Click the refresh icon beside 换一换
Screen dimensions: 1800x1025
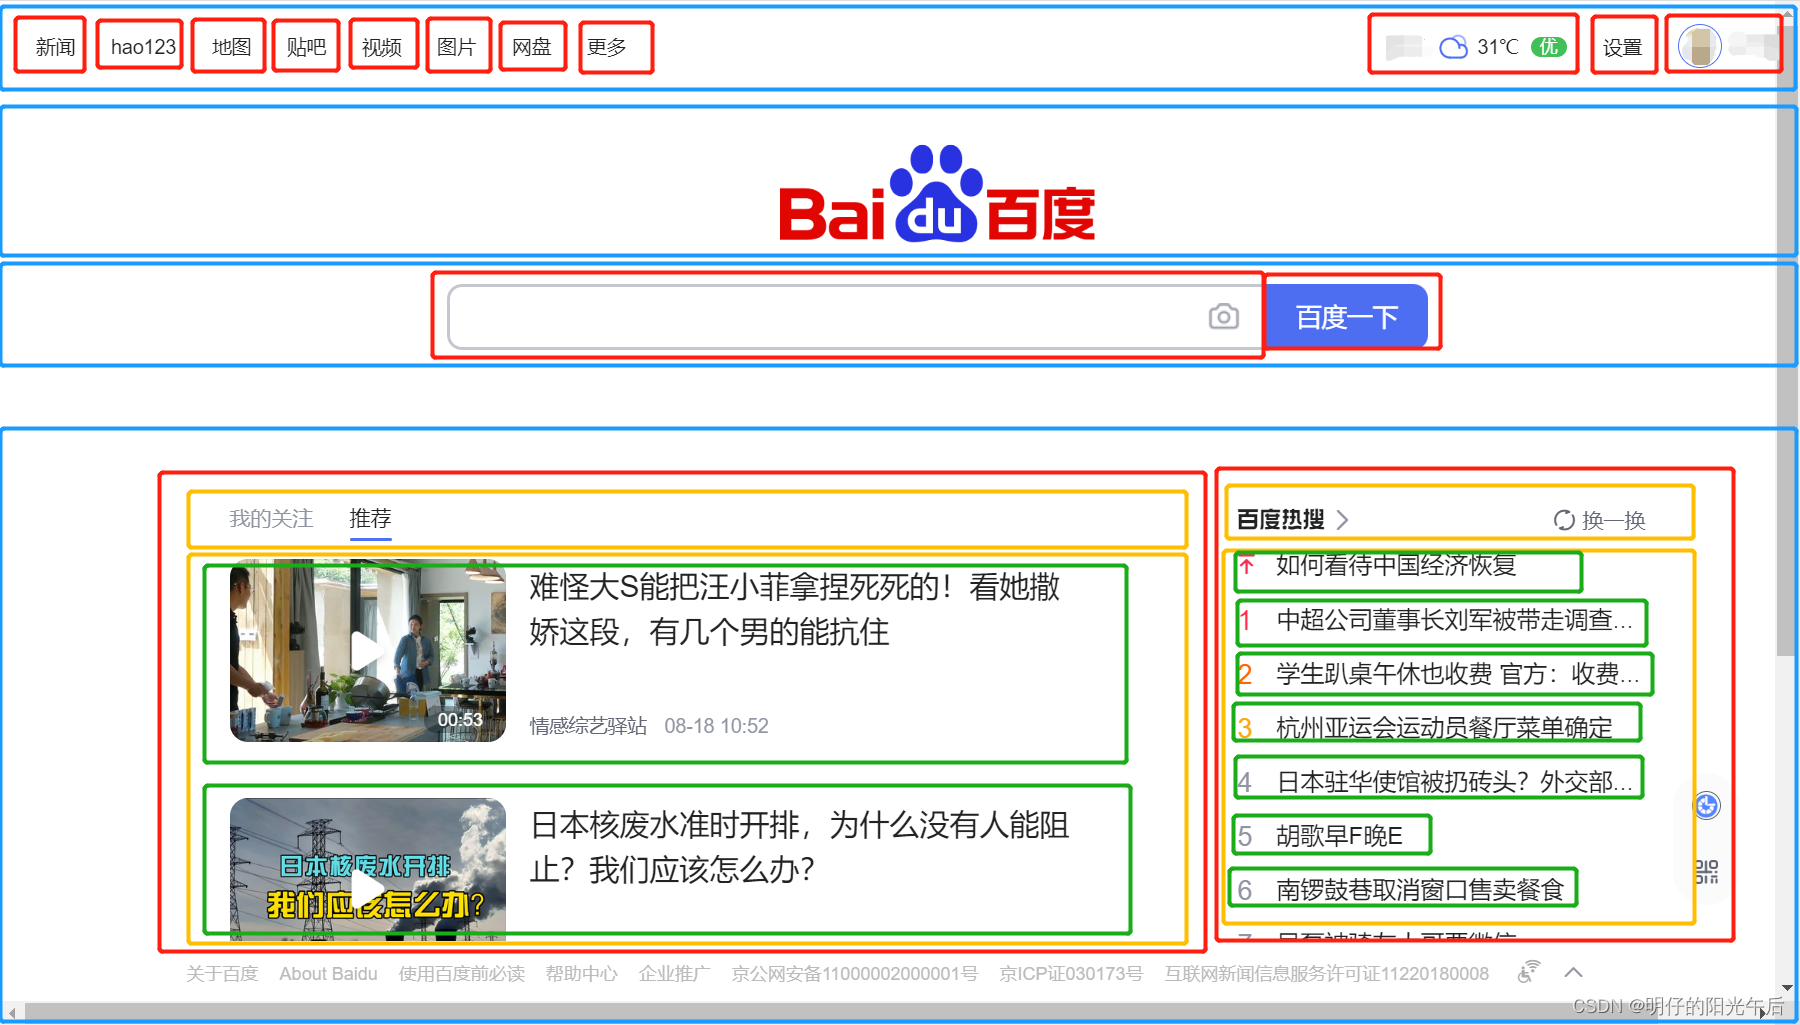click(x=1564, y=520)
